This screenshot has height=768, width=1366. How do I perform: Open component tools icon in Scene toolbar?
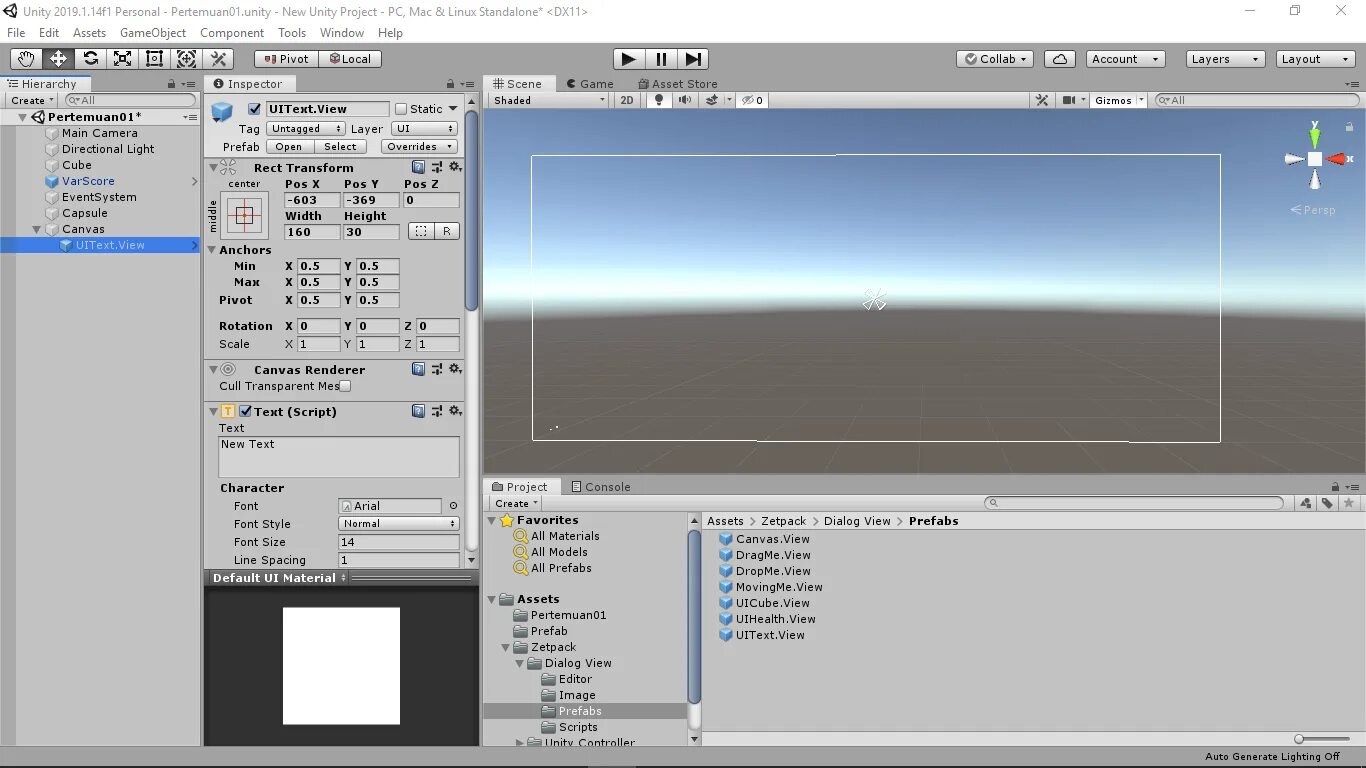[x=1042, y=100]
